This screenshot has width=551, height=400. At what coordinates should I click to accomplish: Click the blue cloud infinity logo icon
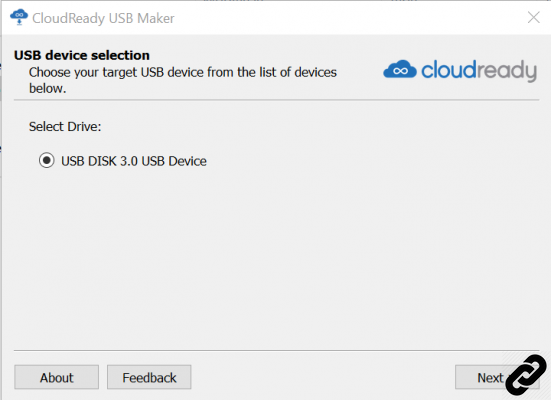(400, 70)
